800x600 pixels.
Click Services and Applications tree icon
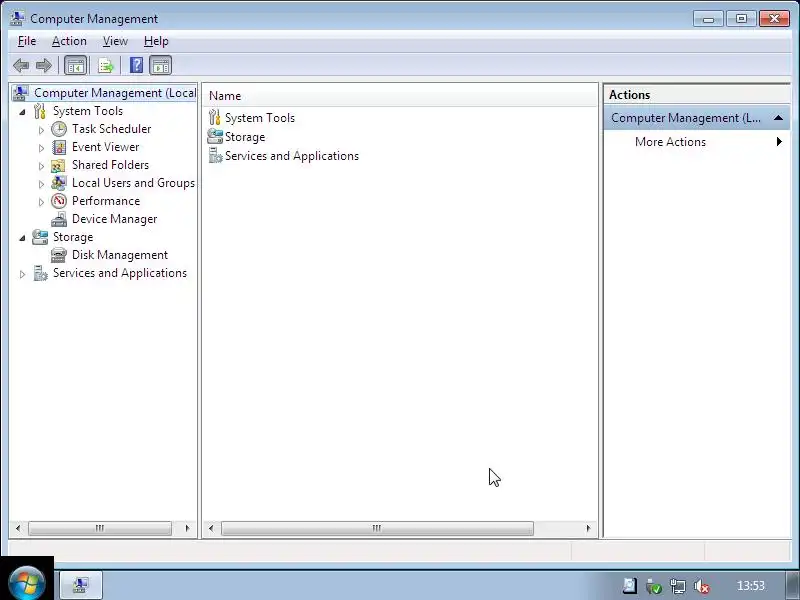coord(40,273)
